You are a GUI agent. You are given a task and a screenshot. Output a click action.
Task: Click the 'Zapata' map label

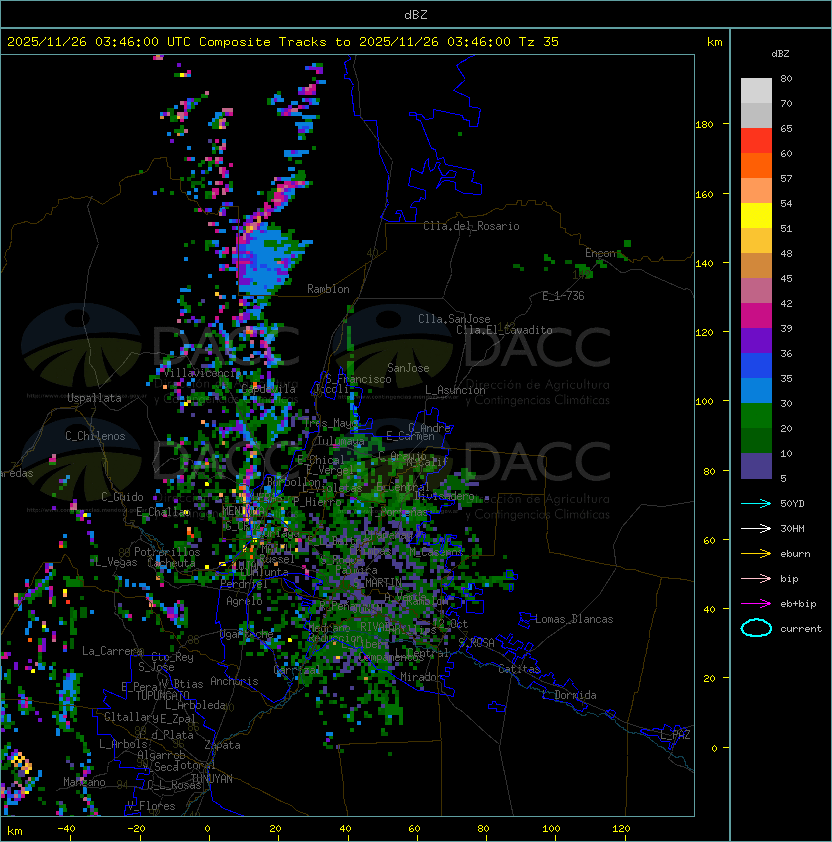[x=222, y=745]
